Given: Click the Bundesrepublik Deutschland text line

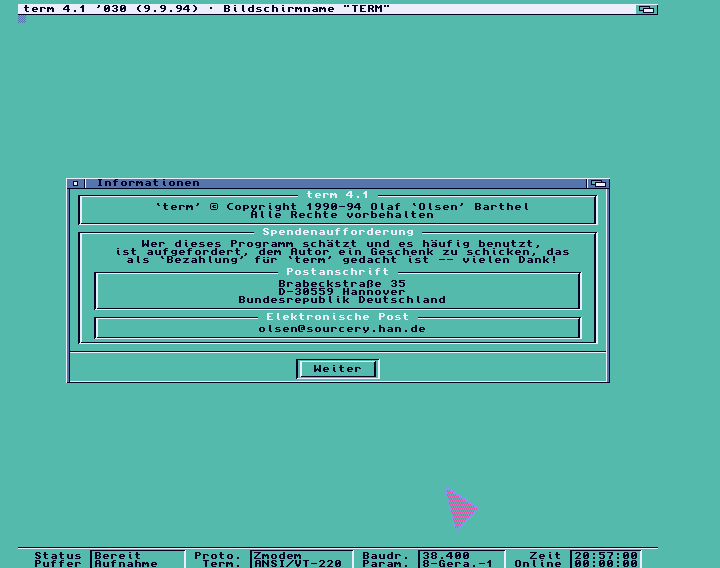Looking at the screenshot, I should pos(341,299).
